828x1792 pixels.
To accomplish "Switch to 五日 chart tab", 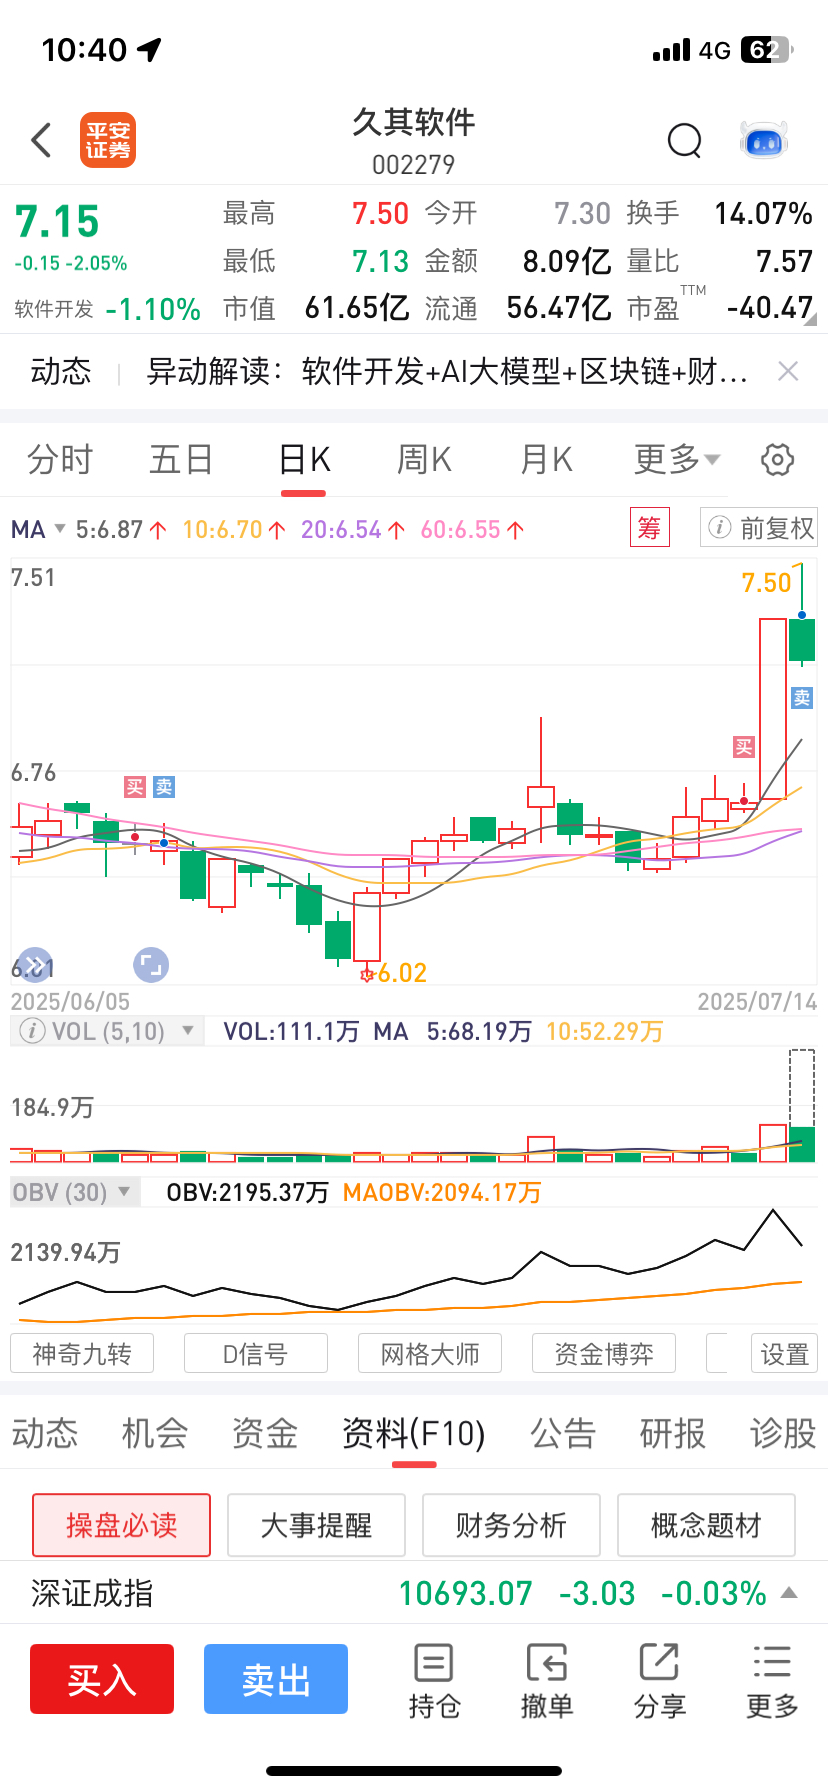I will coord(181,460).
